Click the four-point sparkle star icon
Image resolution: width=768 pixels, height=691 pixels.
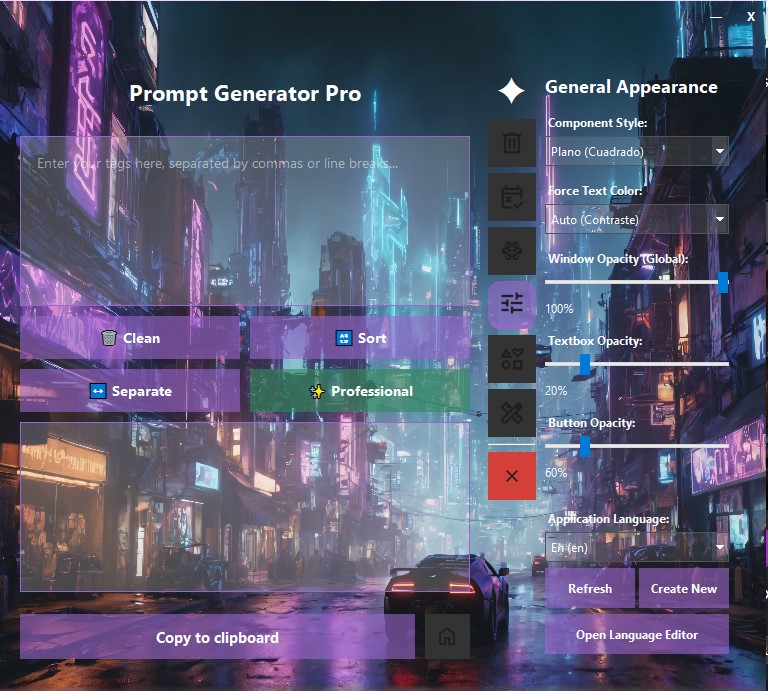(x=511, y=91)
